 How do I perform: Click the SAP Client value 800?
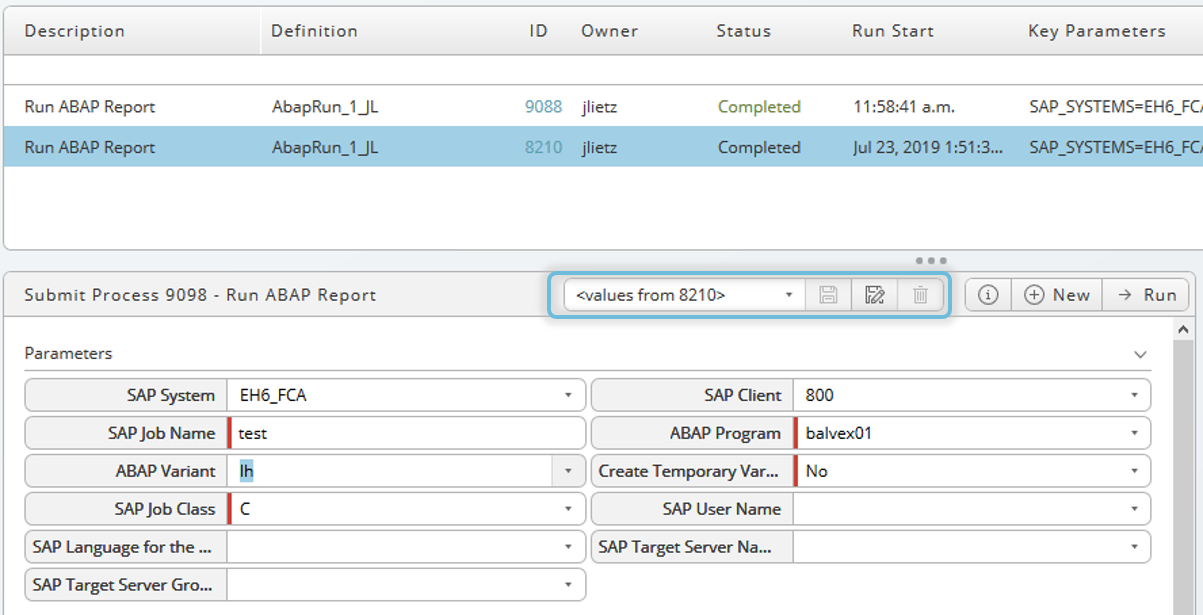tap(819, 395)
